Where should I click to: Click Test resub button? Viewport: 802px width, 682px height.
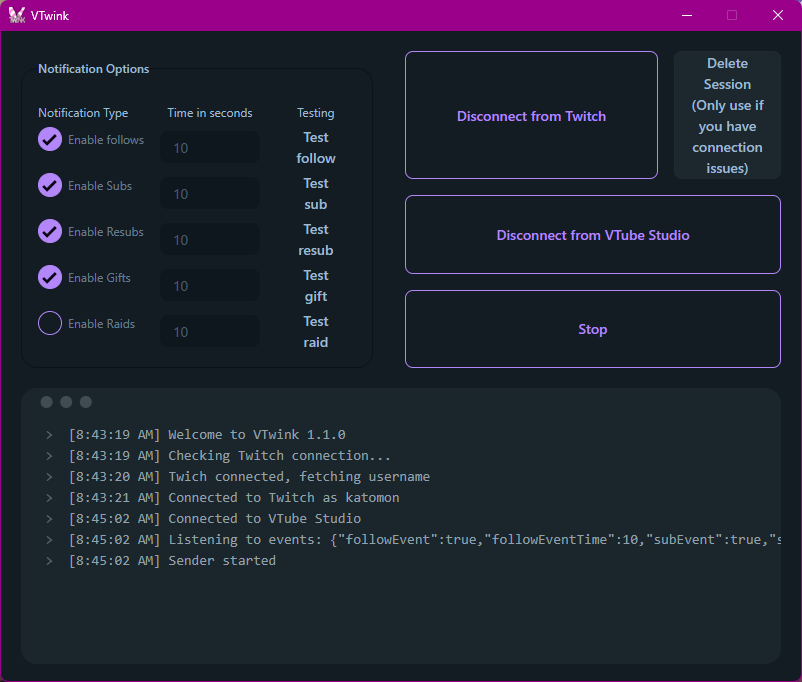pyautogui.click(x=316, y=240)
